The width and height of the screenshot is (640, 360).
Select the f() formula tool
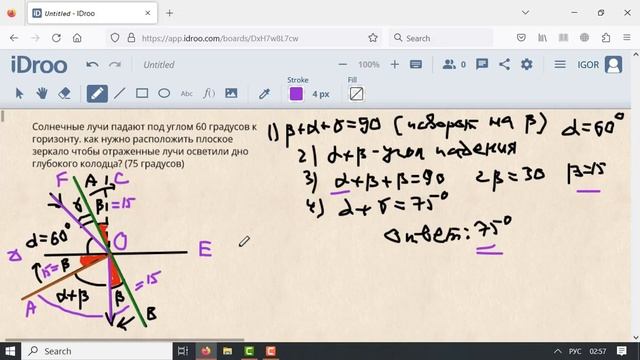tap(209, 94)
